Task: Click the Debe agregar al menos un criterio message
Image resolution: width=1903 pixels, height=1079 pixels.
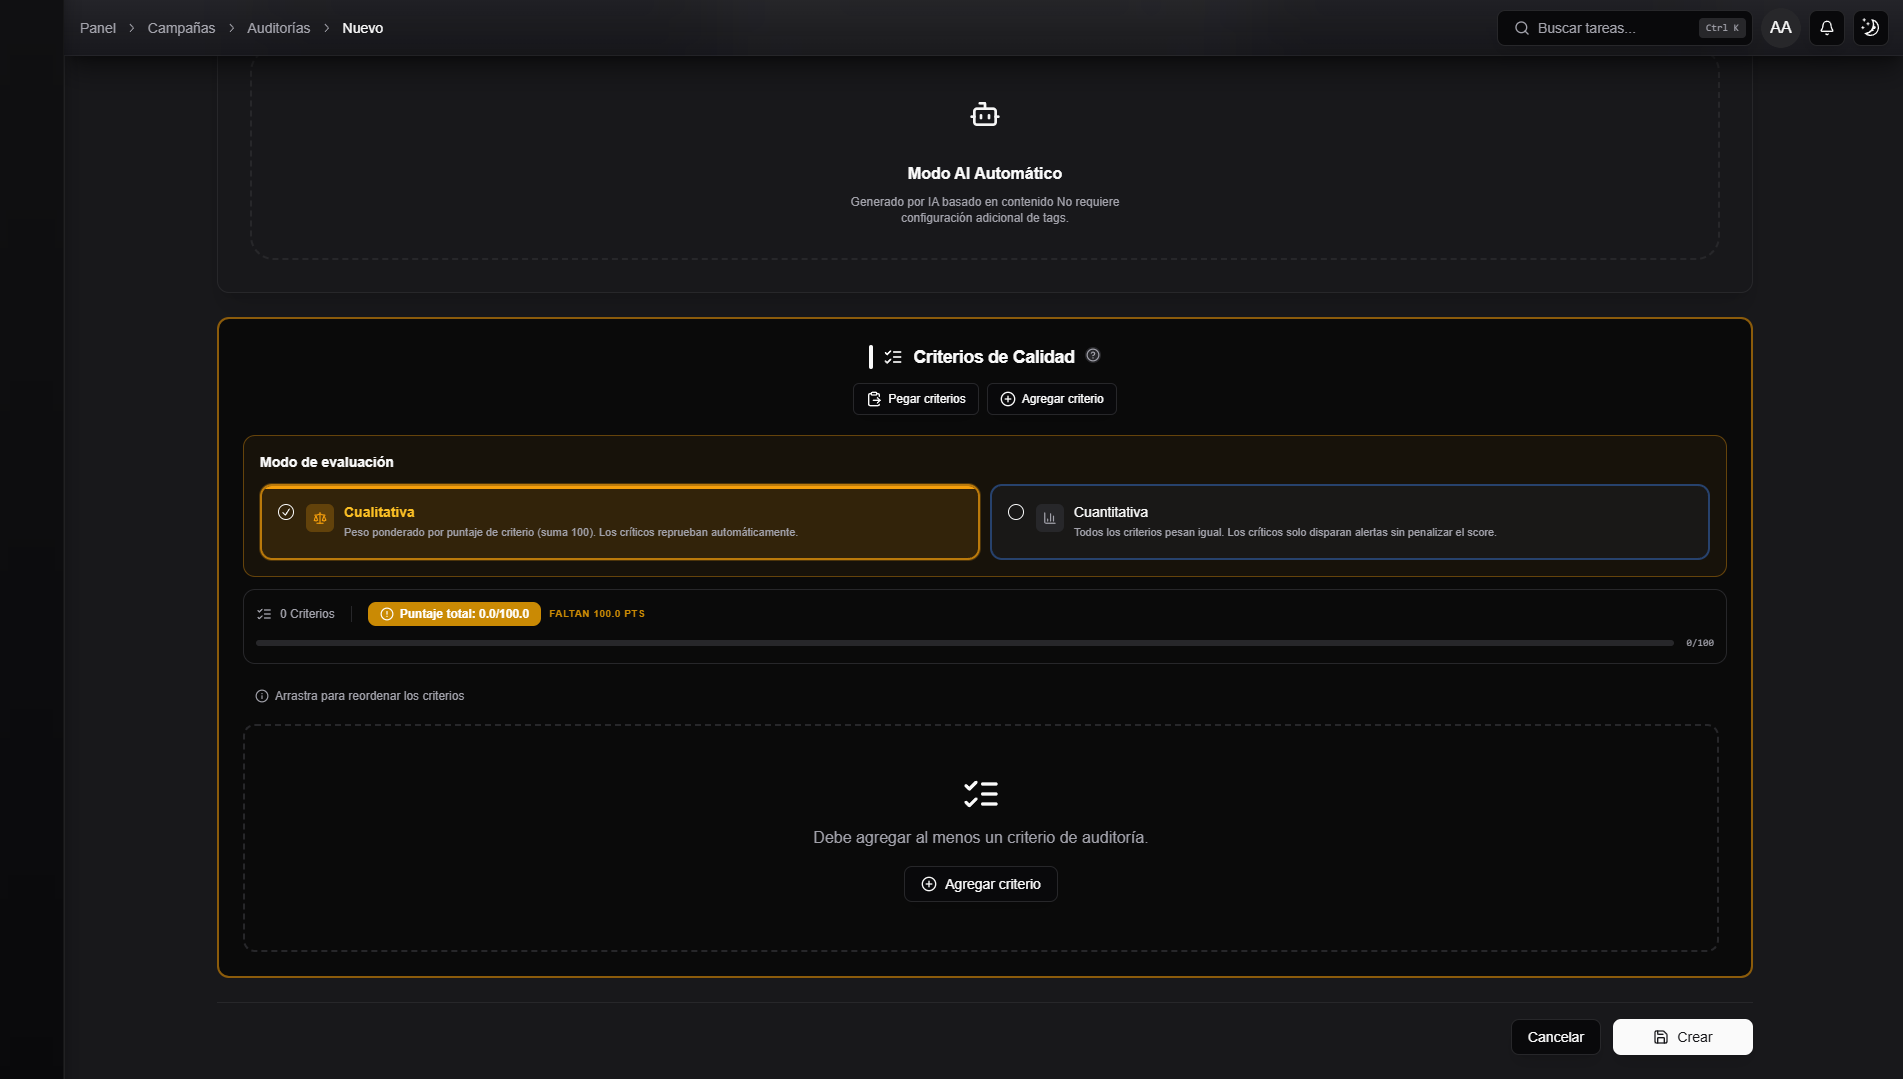Action: [x=980, y=837]
